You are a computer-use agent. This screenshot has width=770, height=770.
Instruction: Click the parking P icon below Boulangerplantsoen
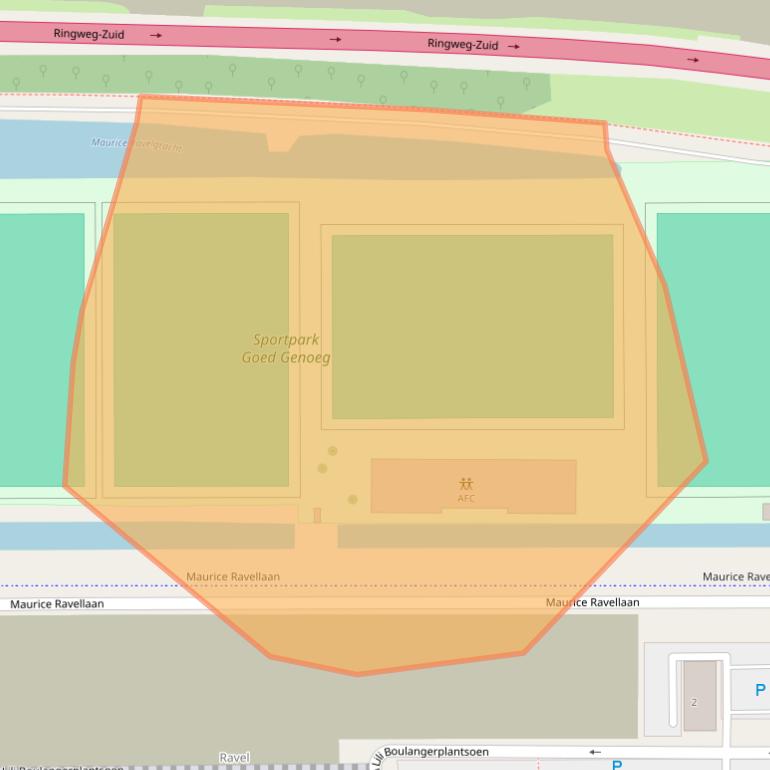pos(617,765)
